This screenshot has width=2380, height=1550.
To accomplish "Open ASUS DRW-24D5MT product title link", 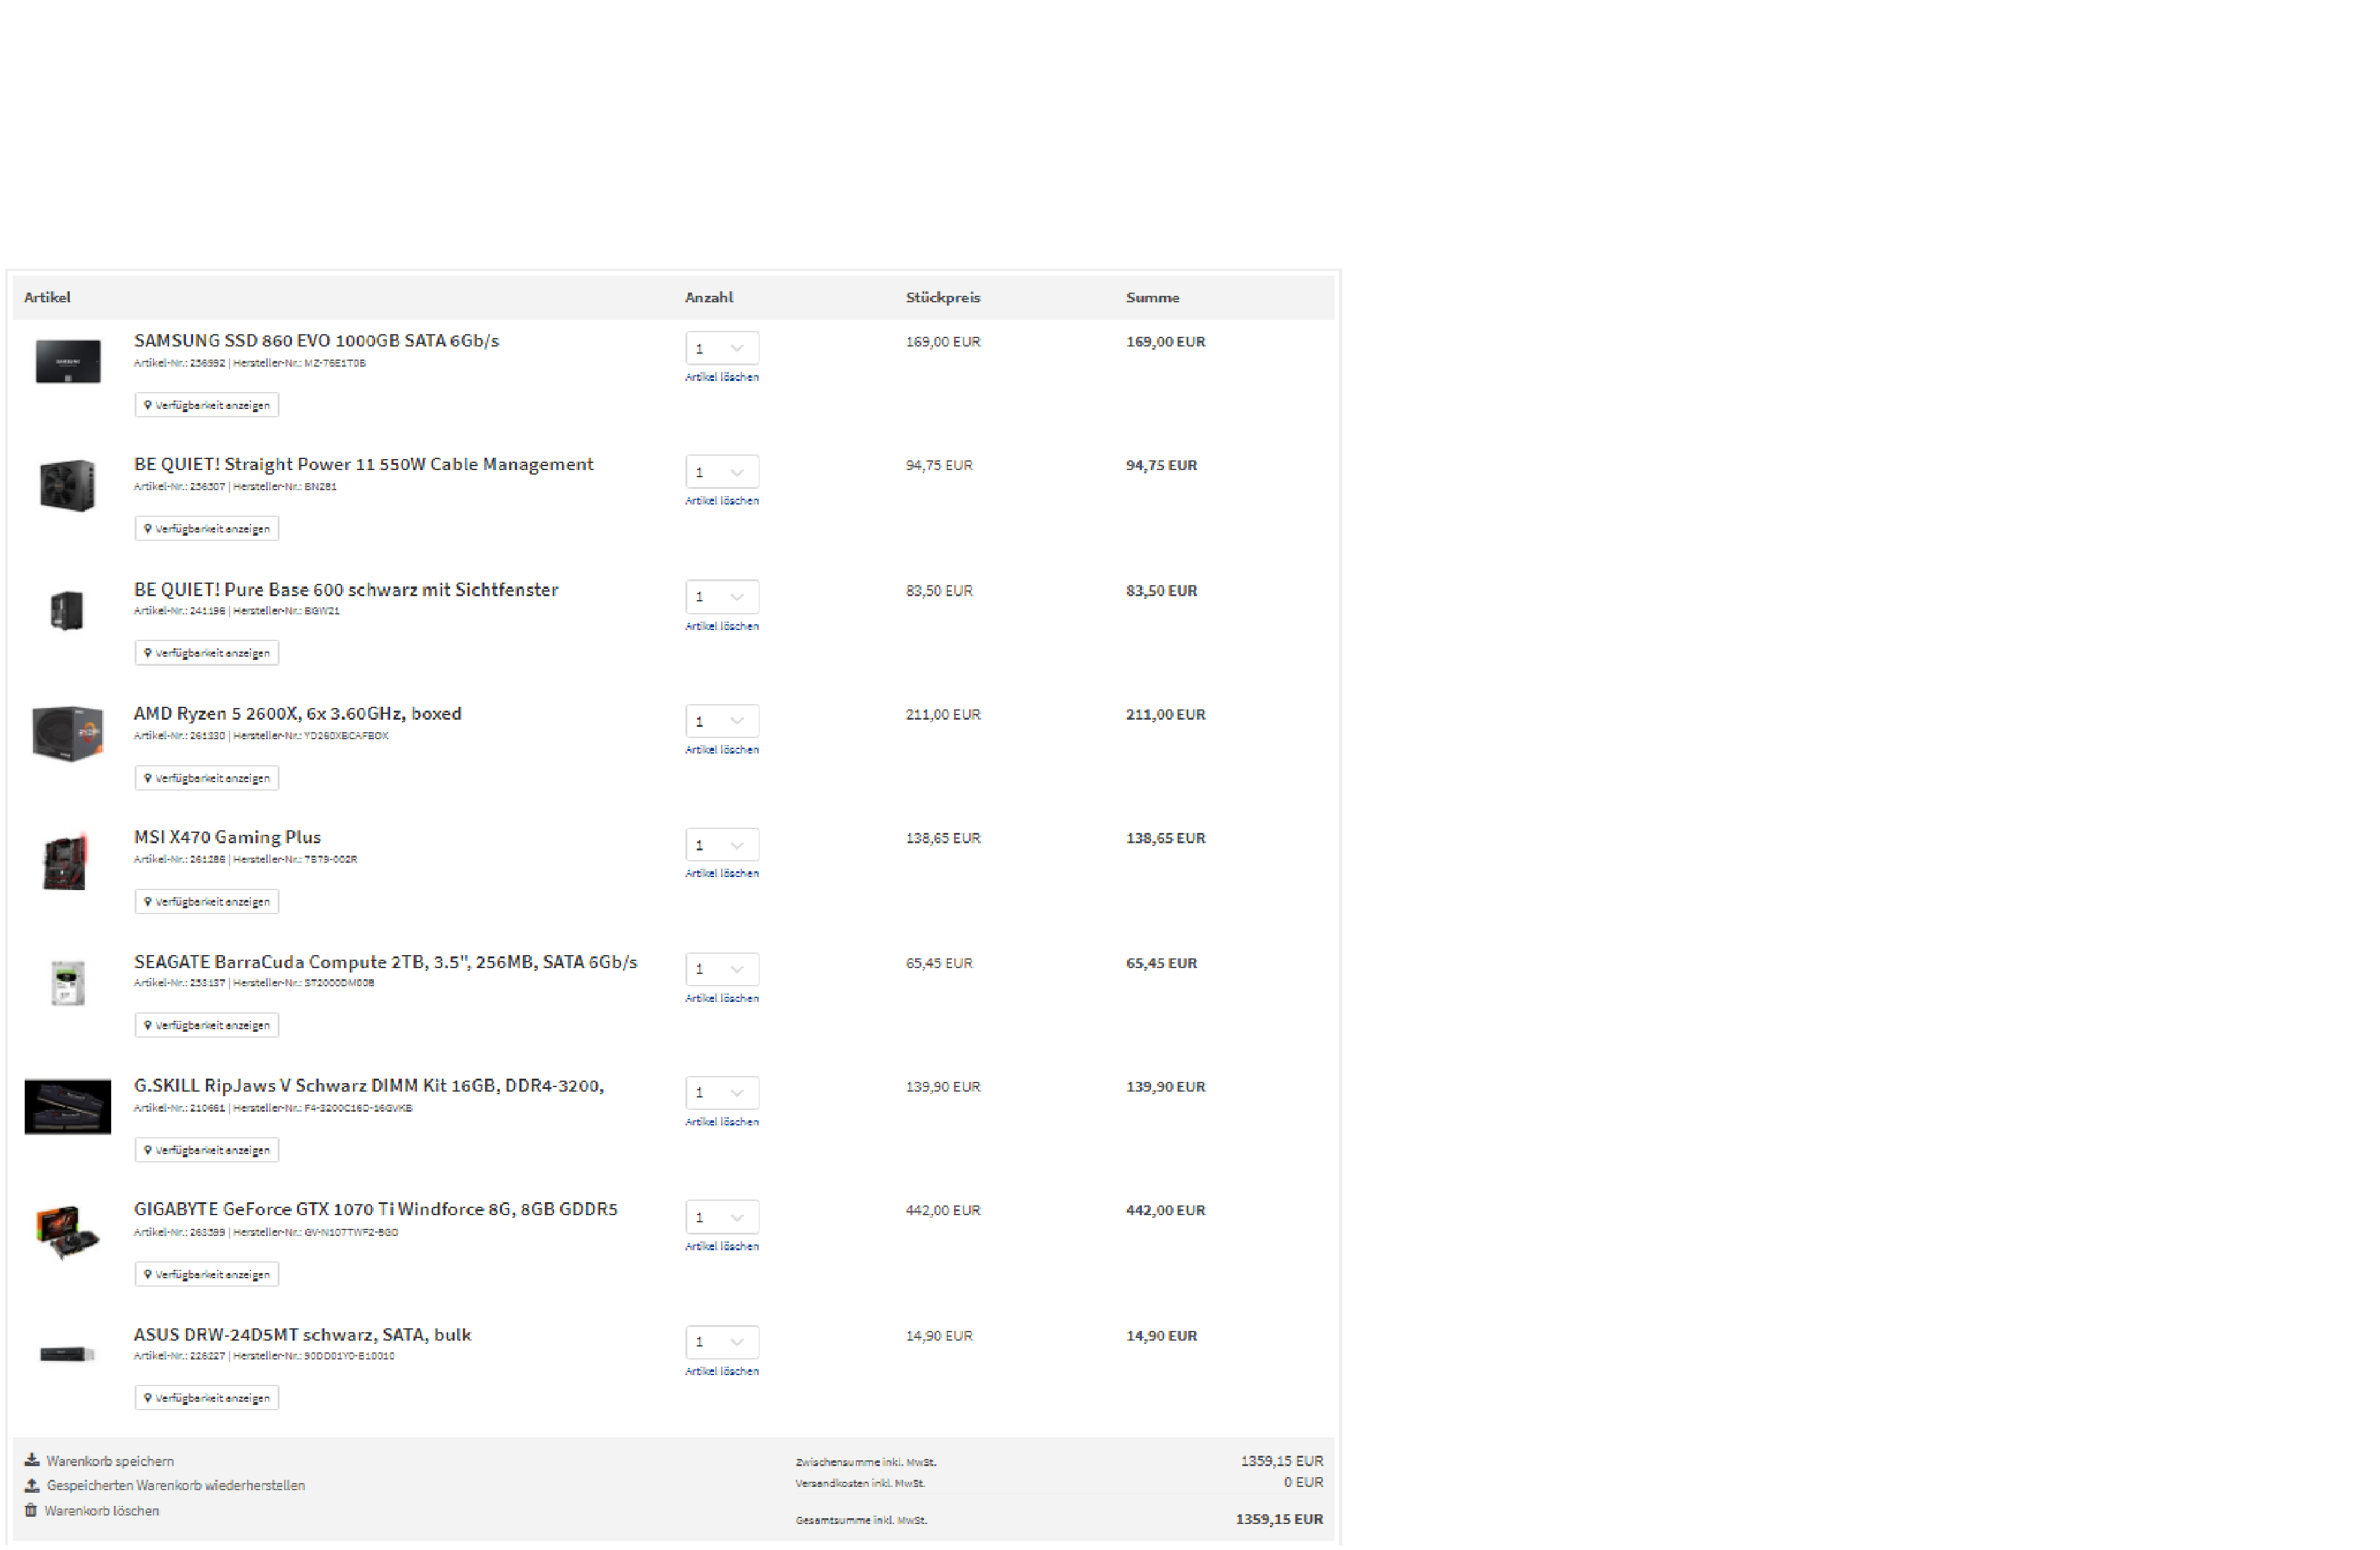I will pos(302,1334).
